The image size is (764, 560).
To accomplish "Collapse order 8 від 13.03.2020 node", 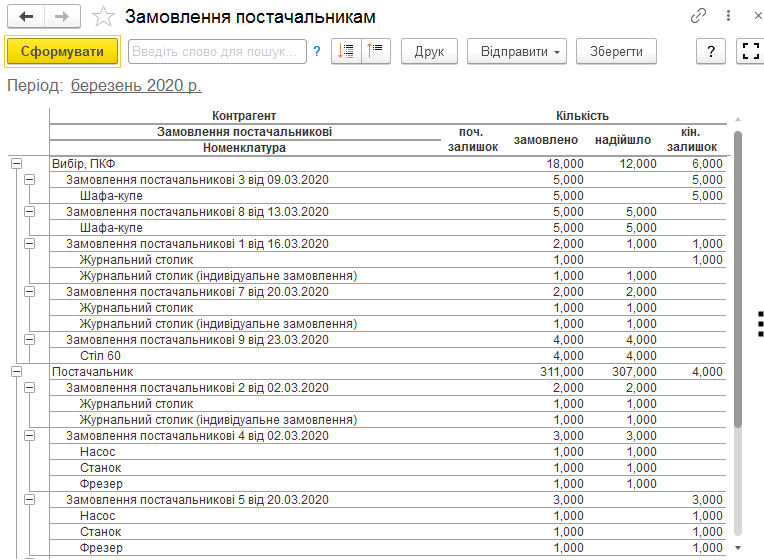I will (x=30, y=212).
